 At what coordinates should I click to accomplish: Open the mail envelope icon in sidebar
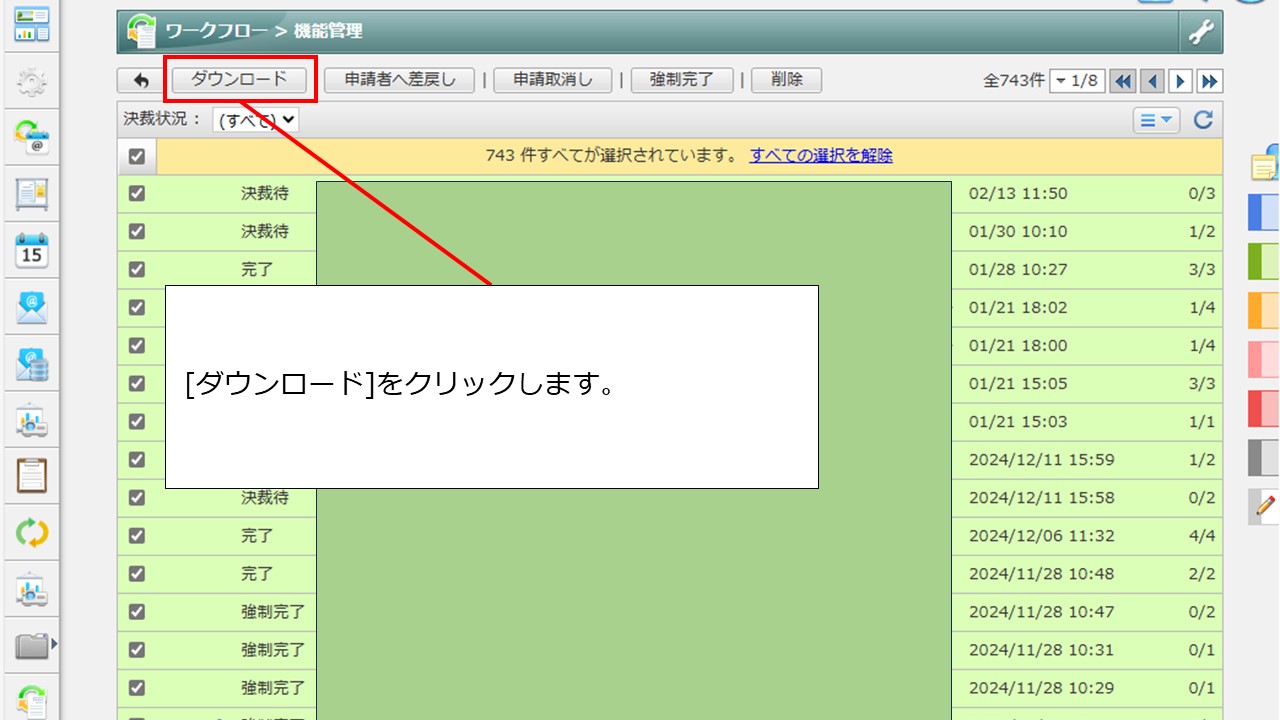32,306
